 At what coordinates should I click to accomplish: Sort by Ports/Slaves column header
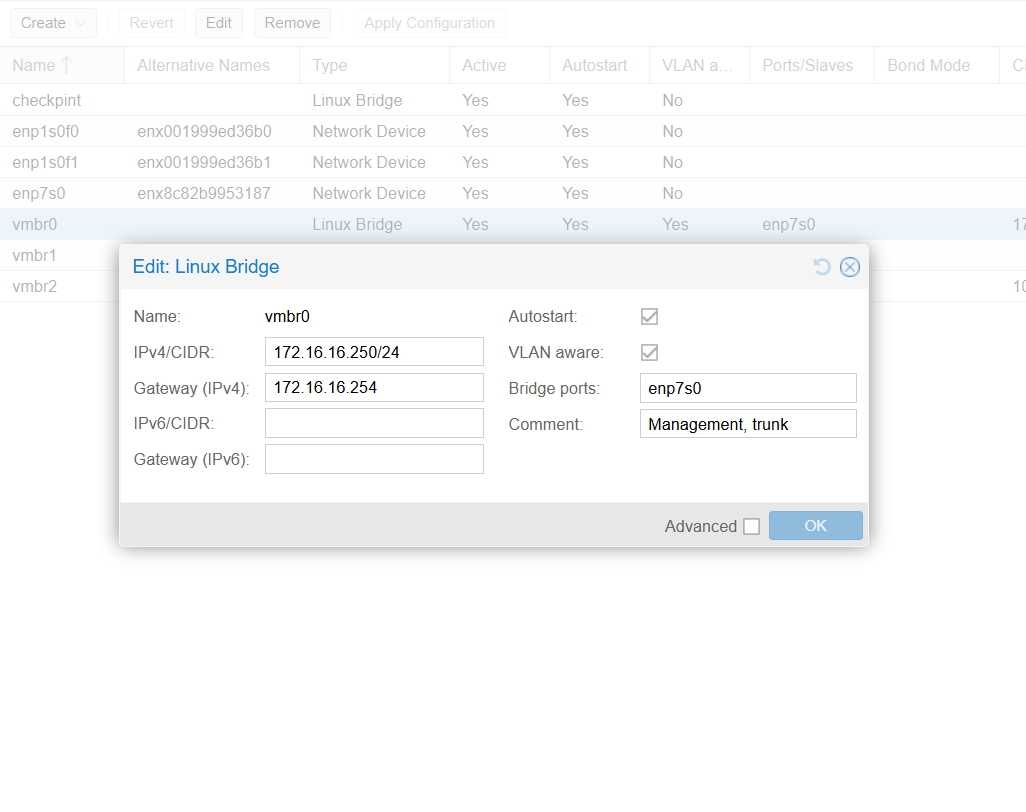point(811,65)
